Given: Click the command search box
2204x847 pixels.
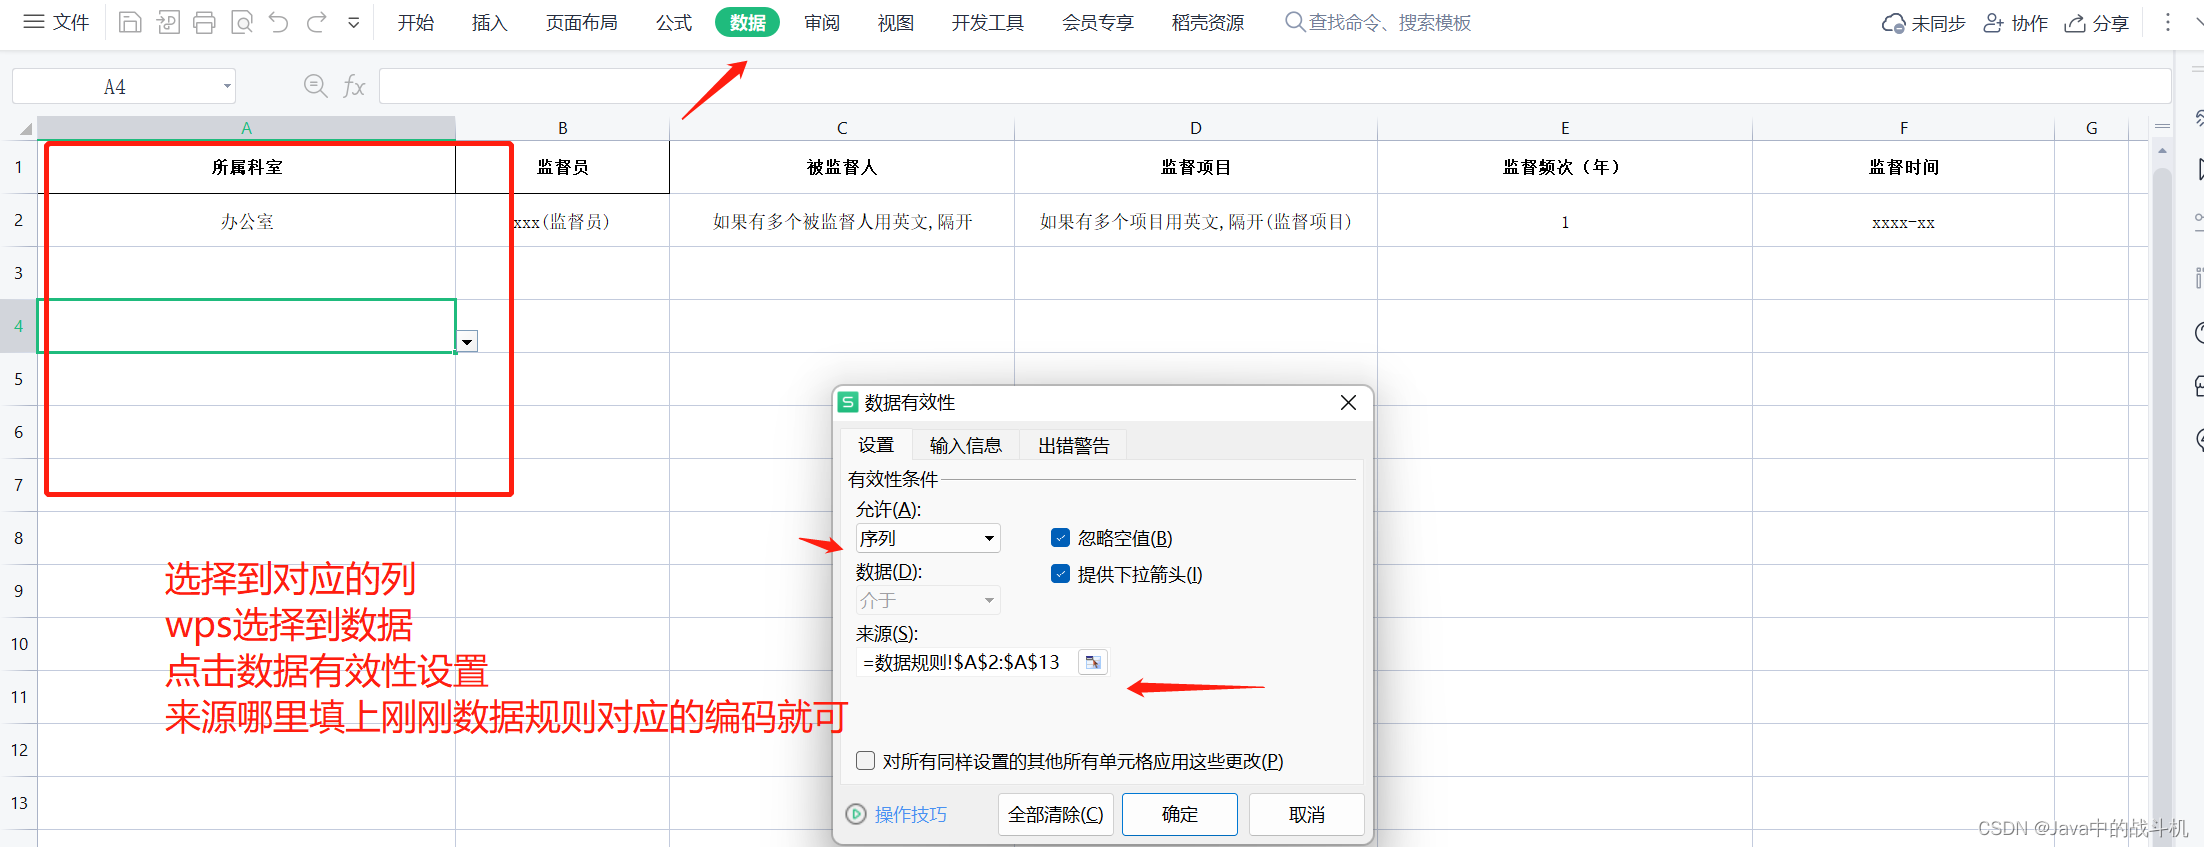Looking at the screenshot, I should click(x=1380, y=22).
